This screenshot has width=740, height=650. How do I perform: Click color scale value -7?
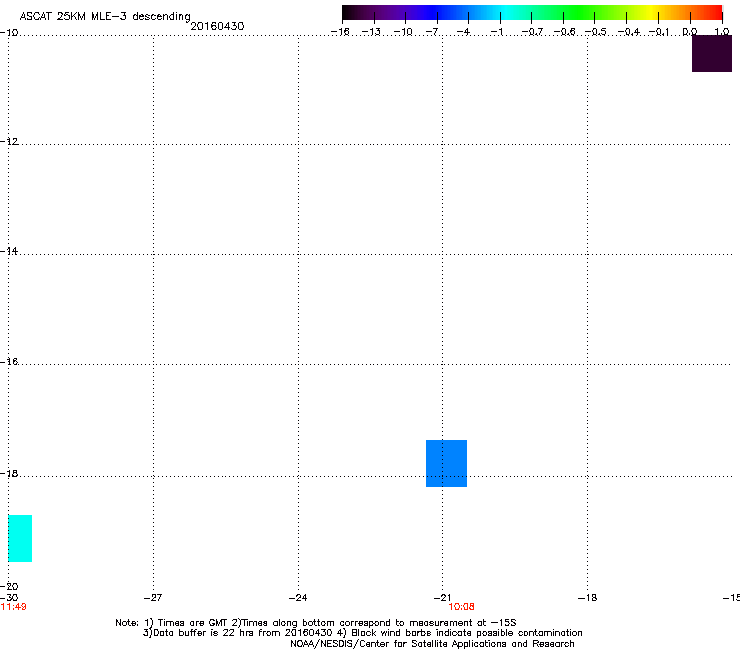click(432, 32)
